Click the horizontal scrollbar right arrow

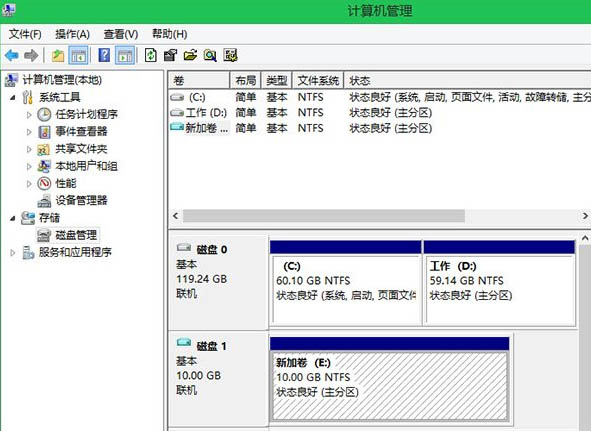(x=585, y=216)
